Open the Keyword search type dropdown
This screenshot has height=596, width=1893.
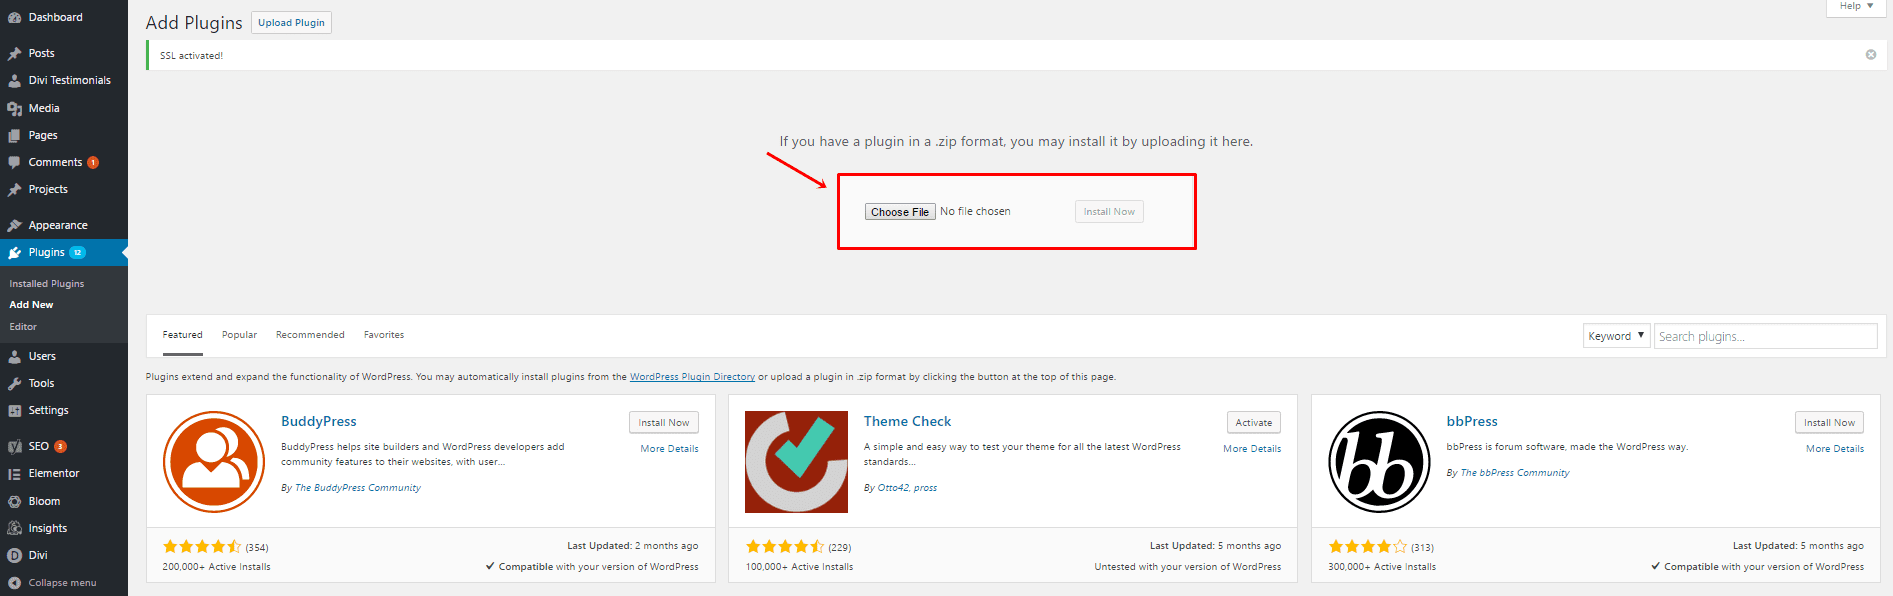pyautogui.click(x=1616, y=336)
